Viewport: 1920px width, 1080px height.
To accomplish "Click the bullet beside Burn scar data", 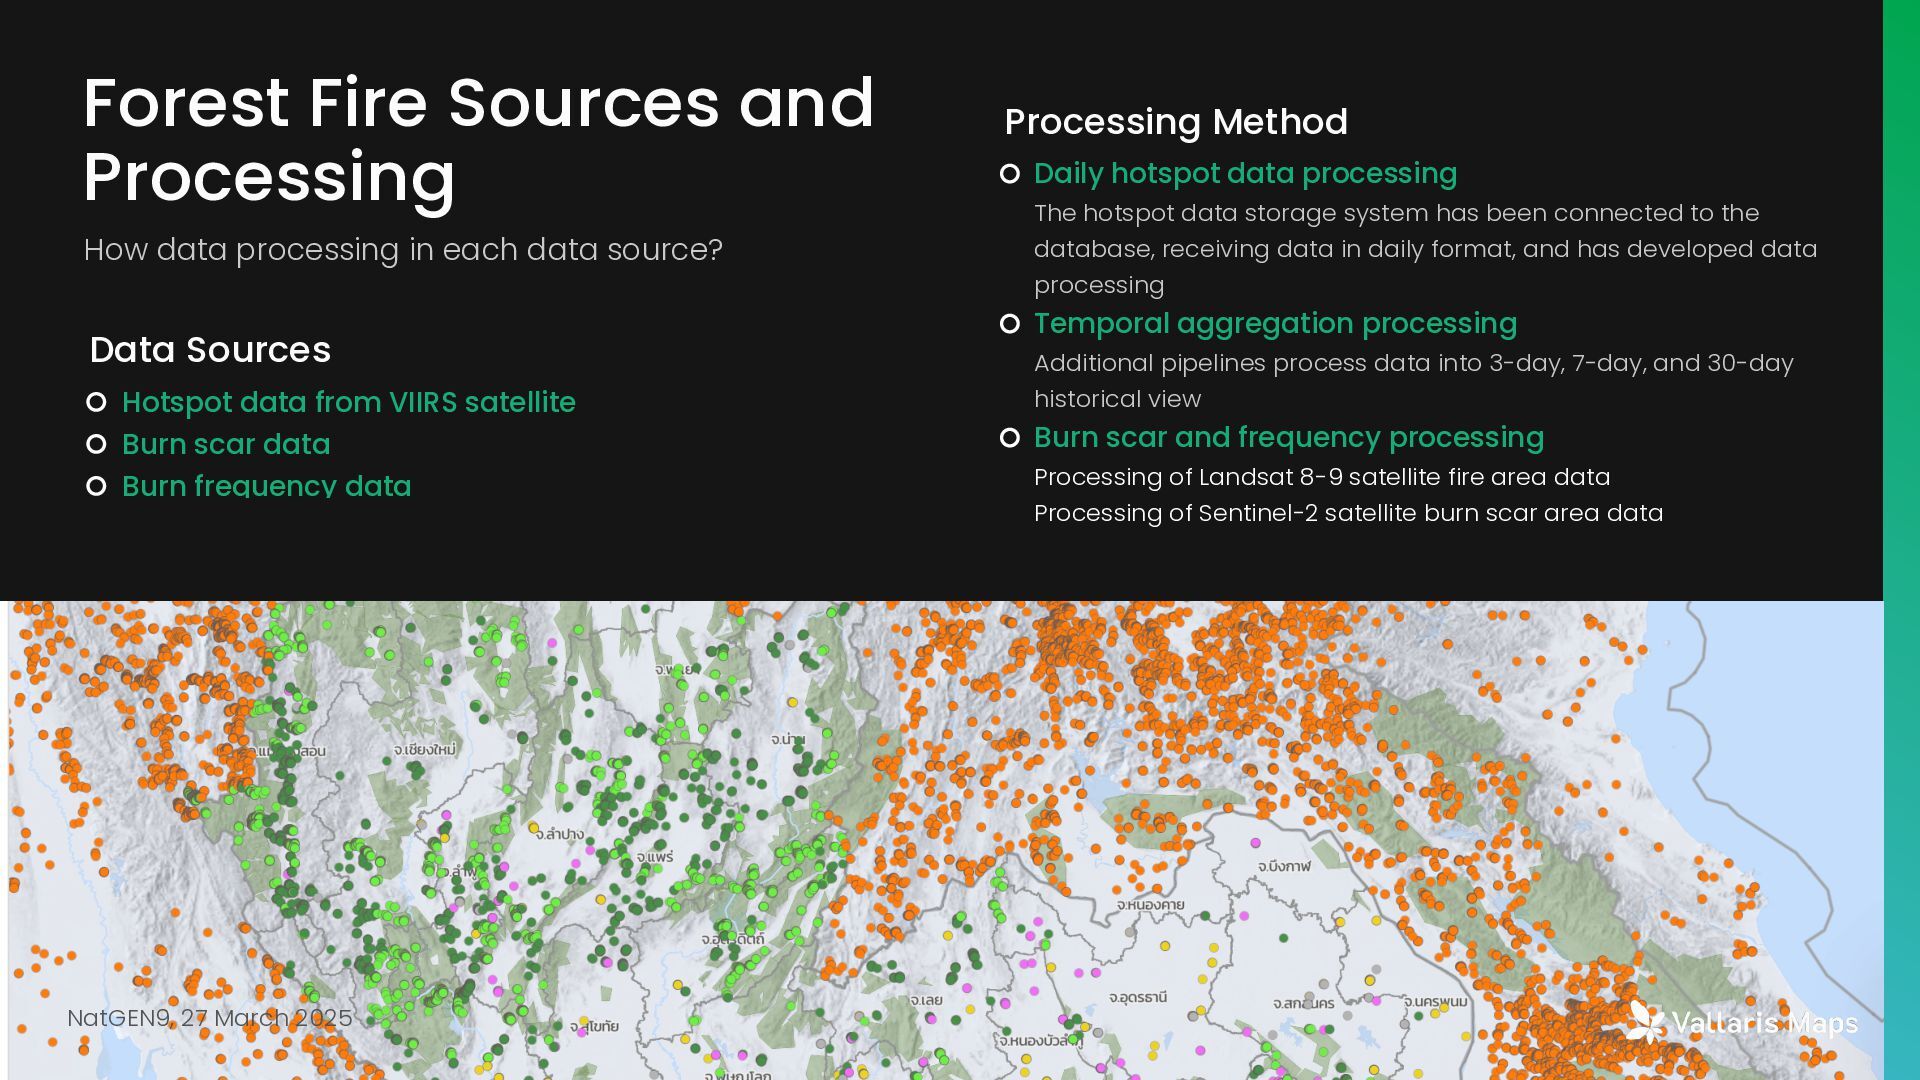I will pyautogui.click(x=96, y=444).
